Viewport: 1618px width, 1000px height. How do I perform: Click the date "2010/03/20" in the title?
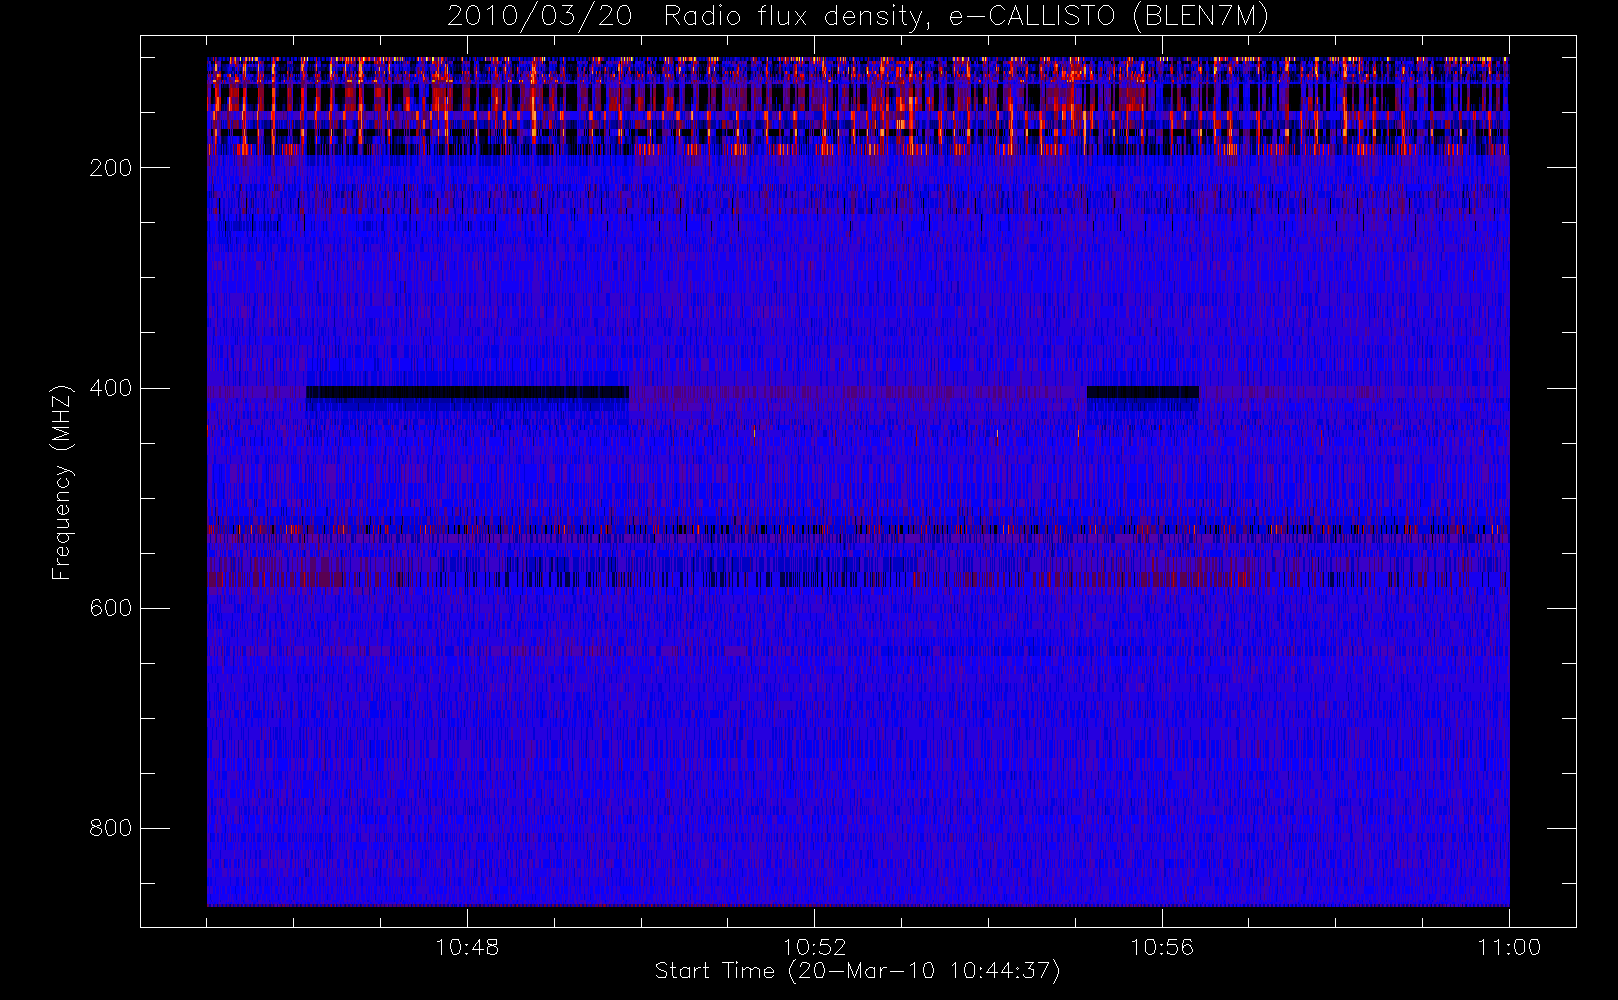click(x=540, y=17)
